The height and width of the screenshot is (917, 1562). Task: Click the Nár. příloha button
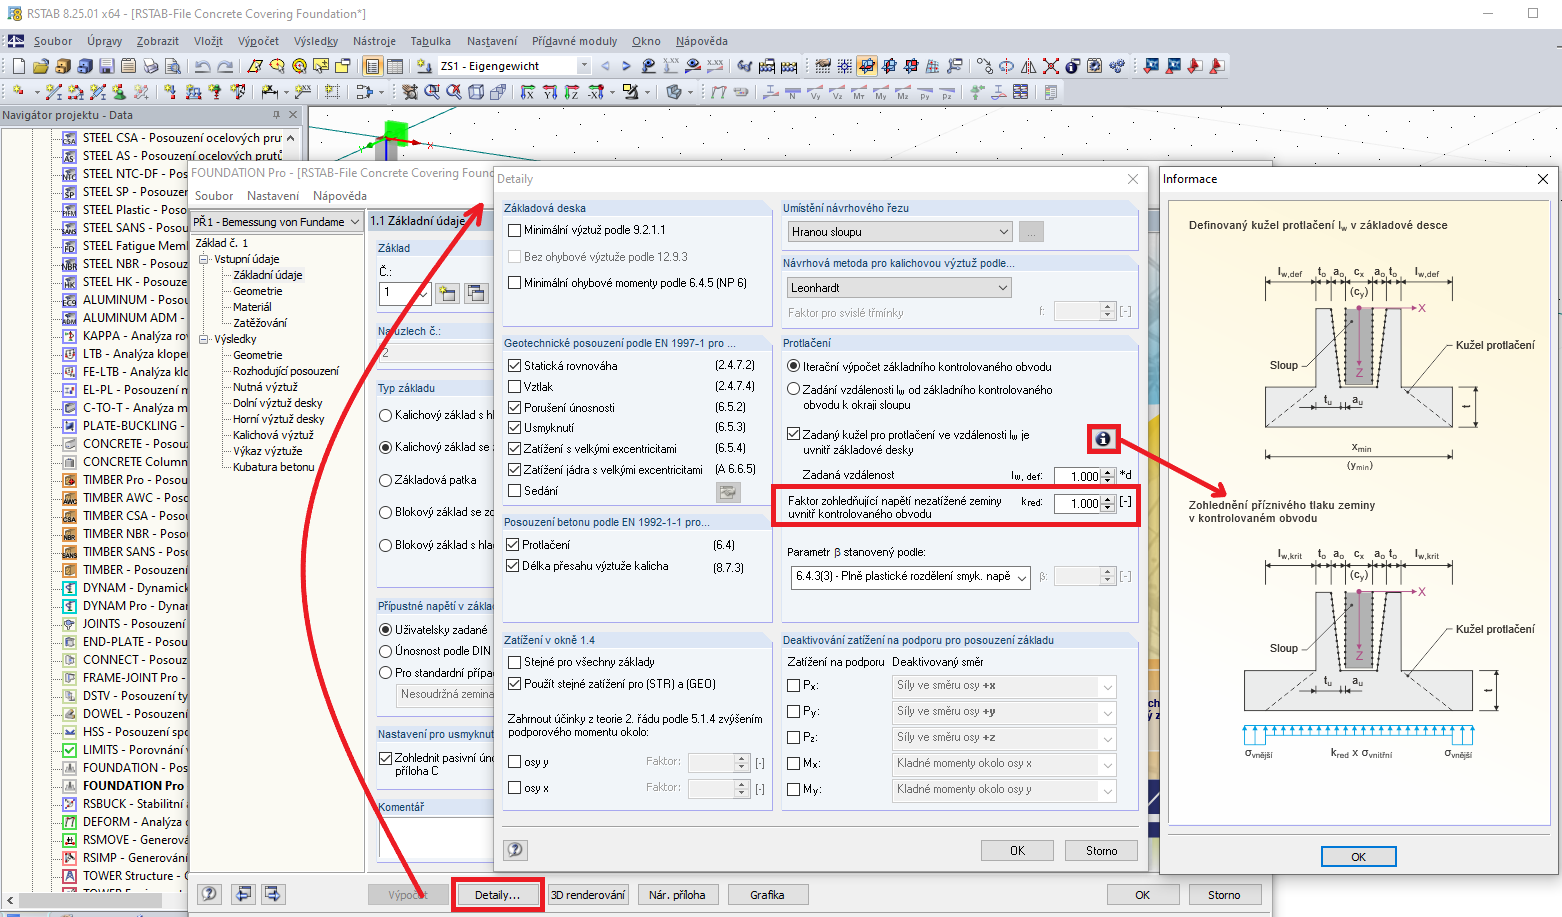click(x=677, y=895)
